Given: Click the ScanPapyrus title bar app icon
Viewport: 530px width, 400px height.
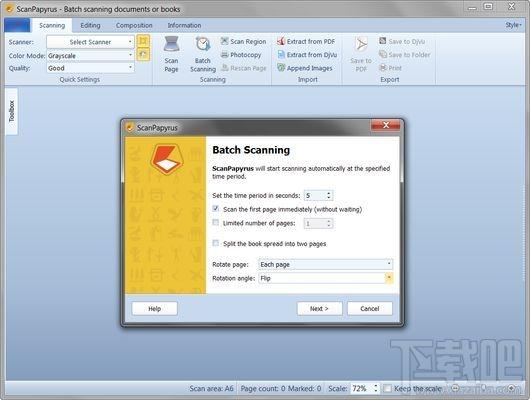Looking at the screenshot, I should tap(9, 9).
